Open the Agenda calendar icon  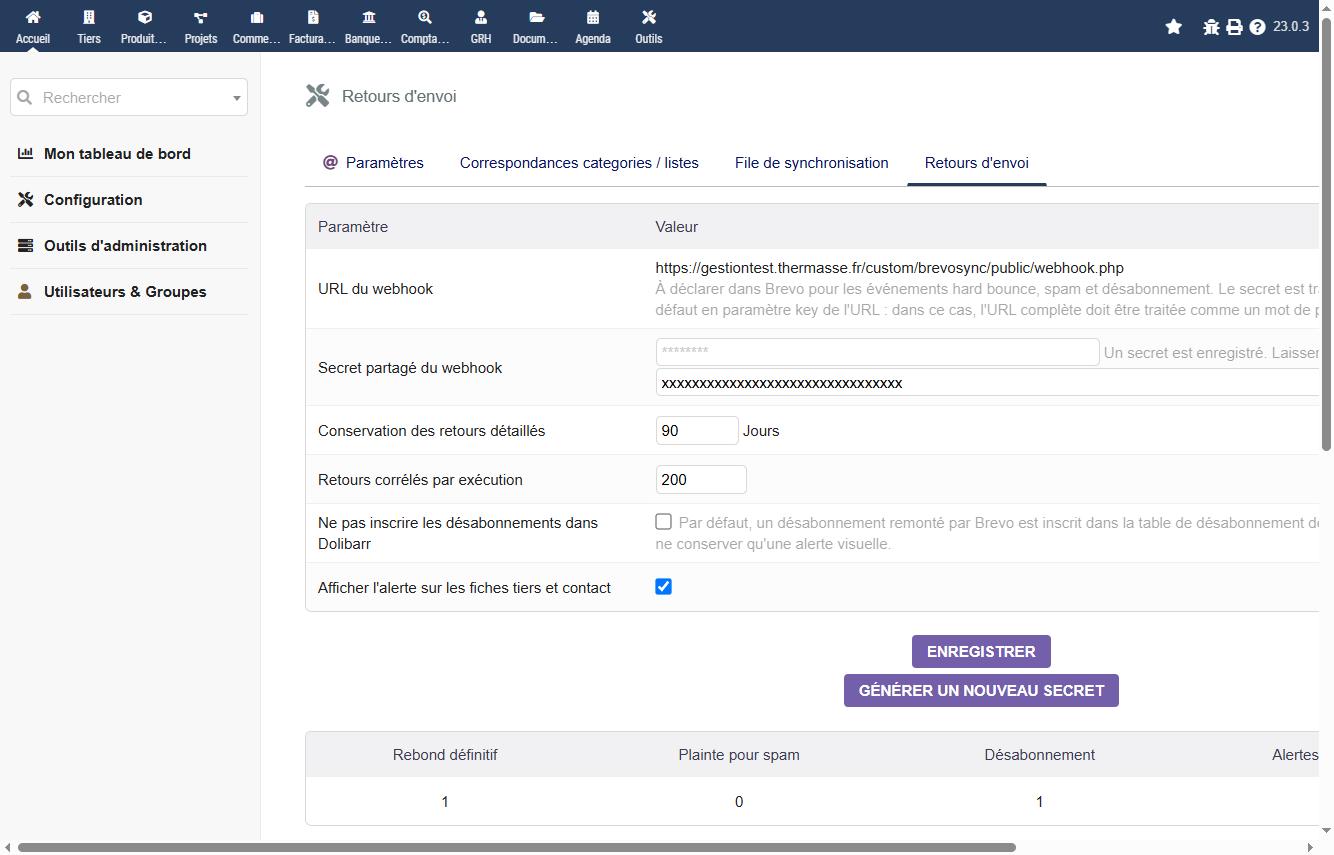click(593, 17)
